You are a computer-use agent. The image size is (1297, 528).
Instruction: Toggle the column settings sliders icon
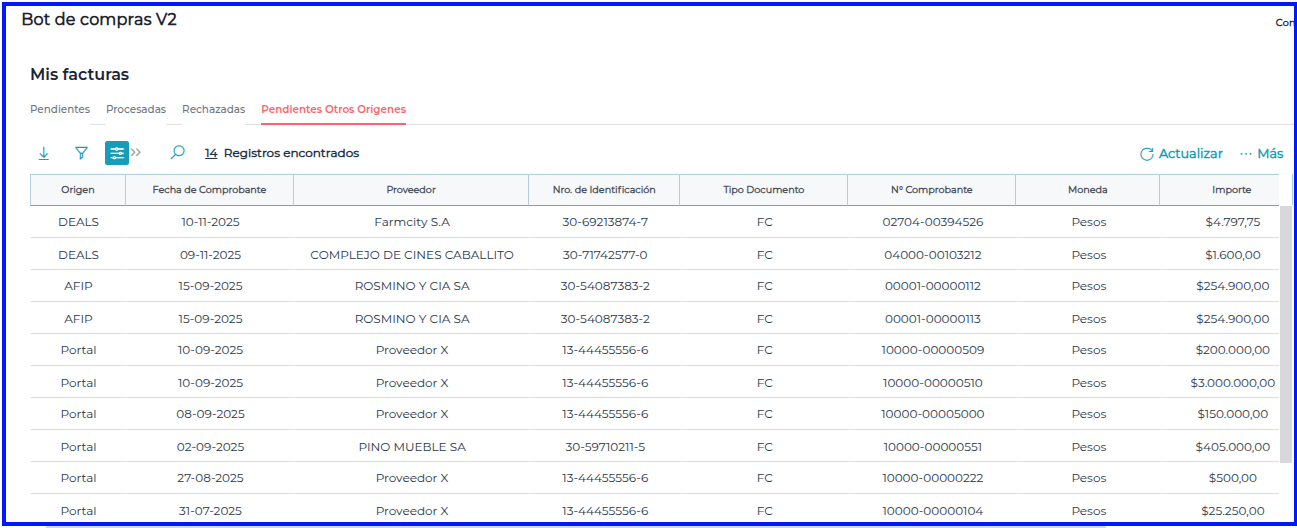117,153
